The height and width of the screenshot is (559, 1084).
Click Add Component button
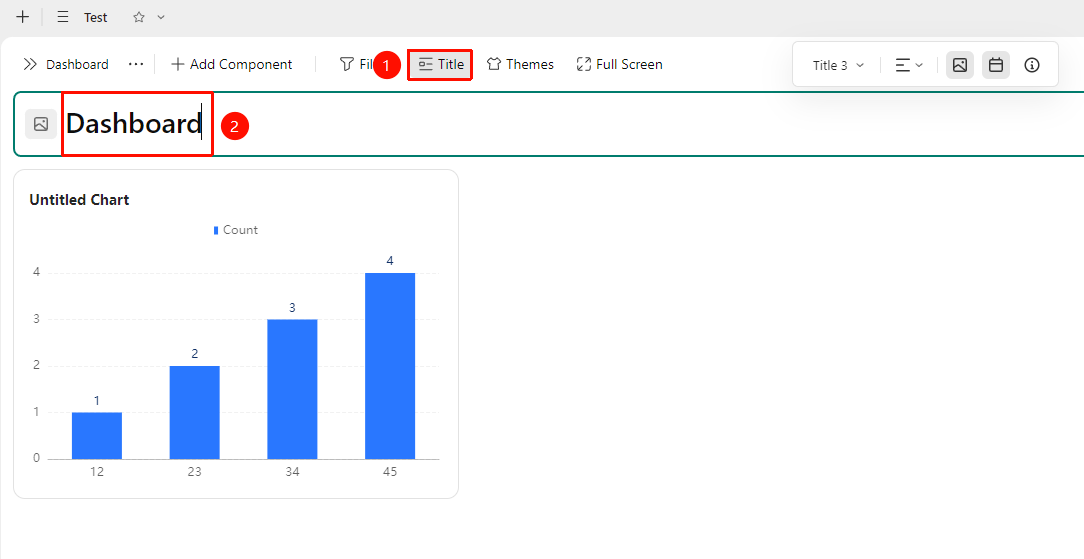tap(232, 64)
